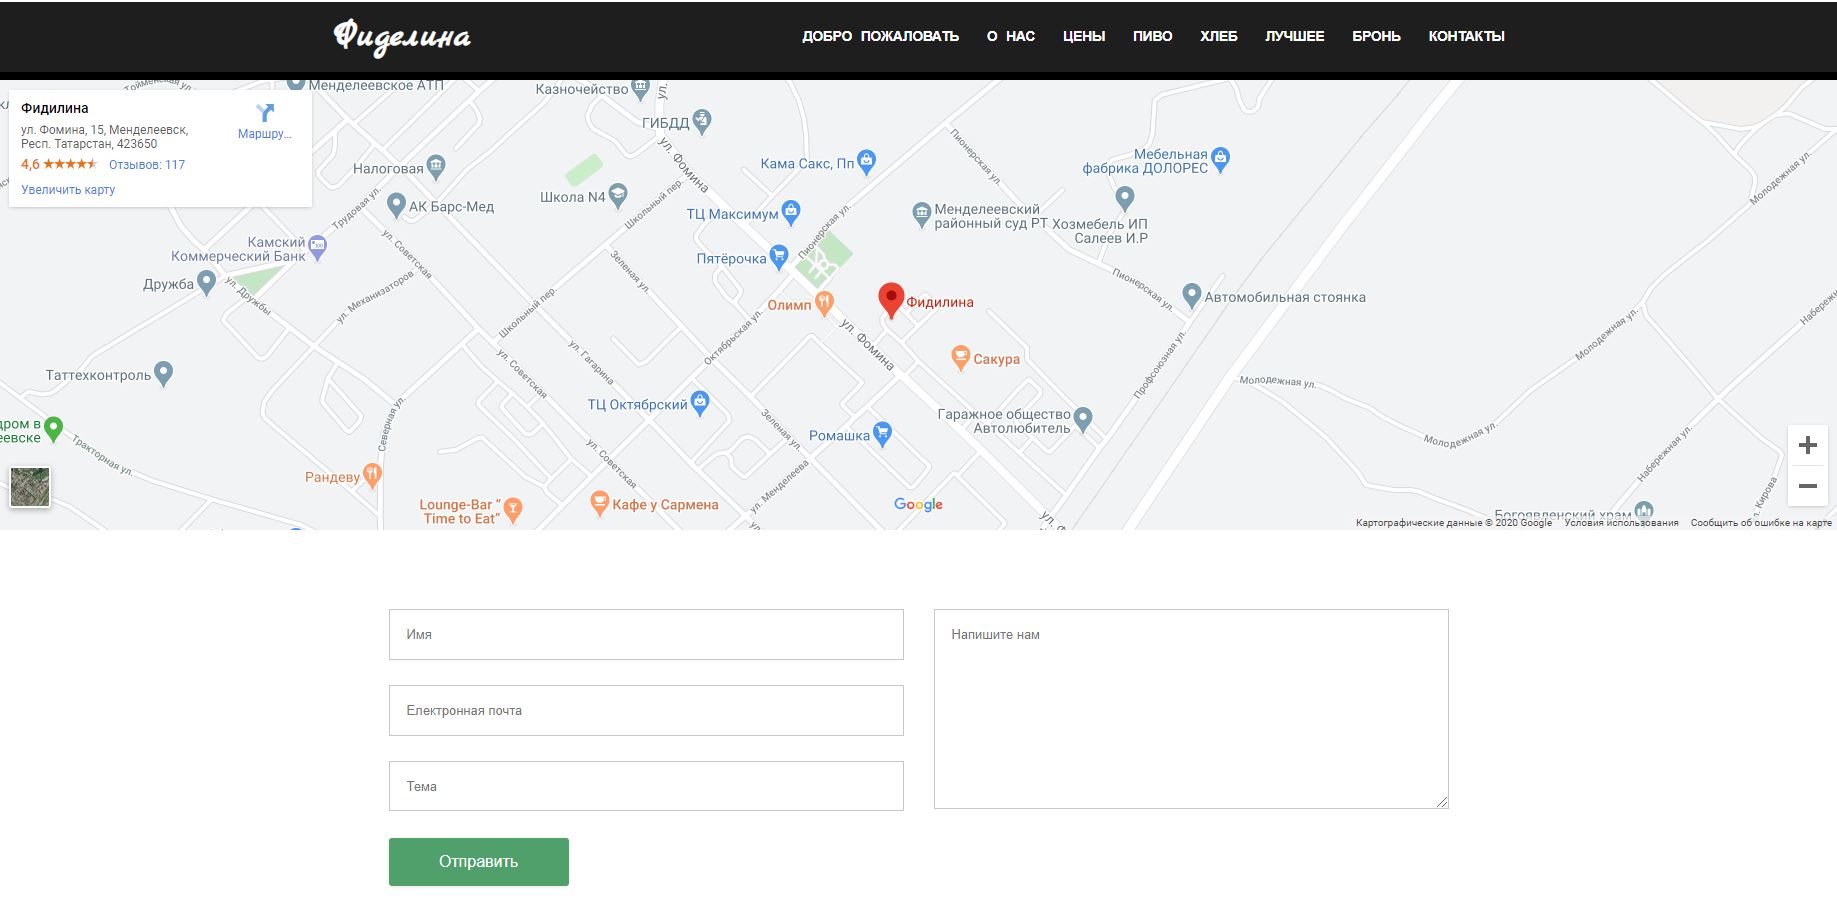Zoom in on the map
Screen dimensions: 1837x904
pyautogui.click(x=1807, y=446)
